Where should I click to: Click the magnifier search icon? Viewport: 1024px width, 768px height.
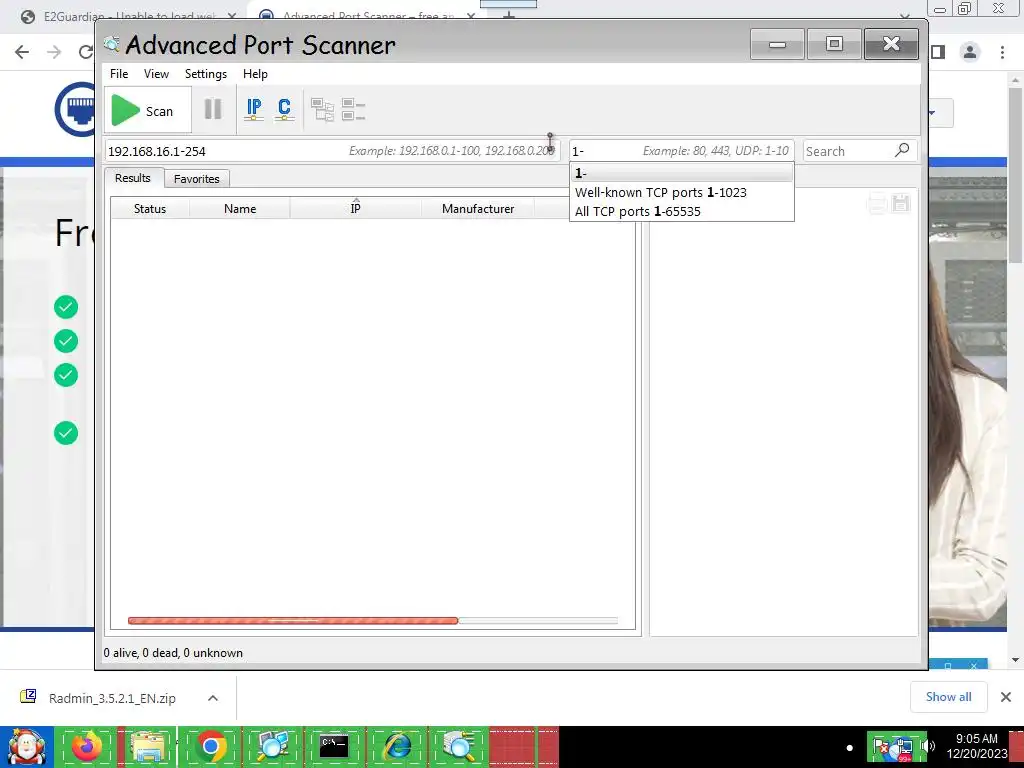point(902,150)
